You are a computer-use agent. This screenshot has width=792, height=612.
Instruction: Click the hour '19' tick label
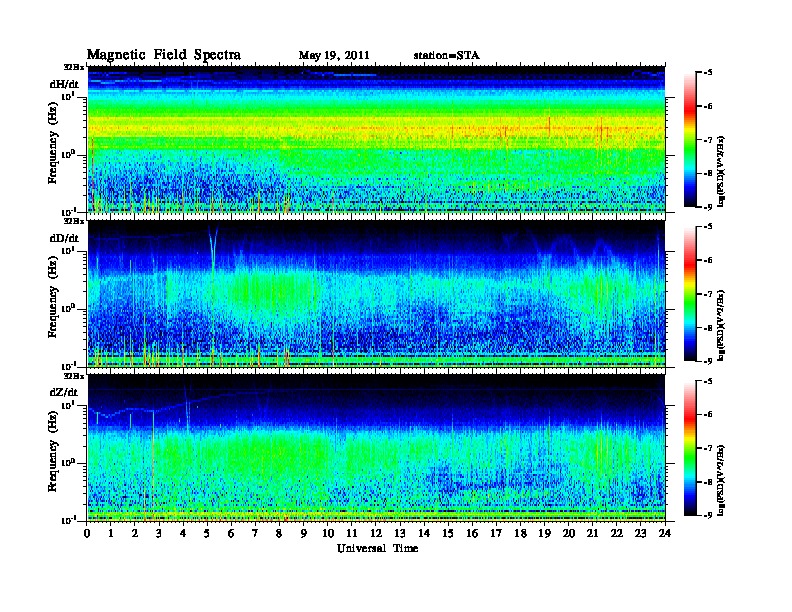[x=544, y=533]
